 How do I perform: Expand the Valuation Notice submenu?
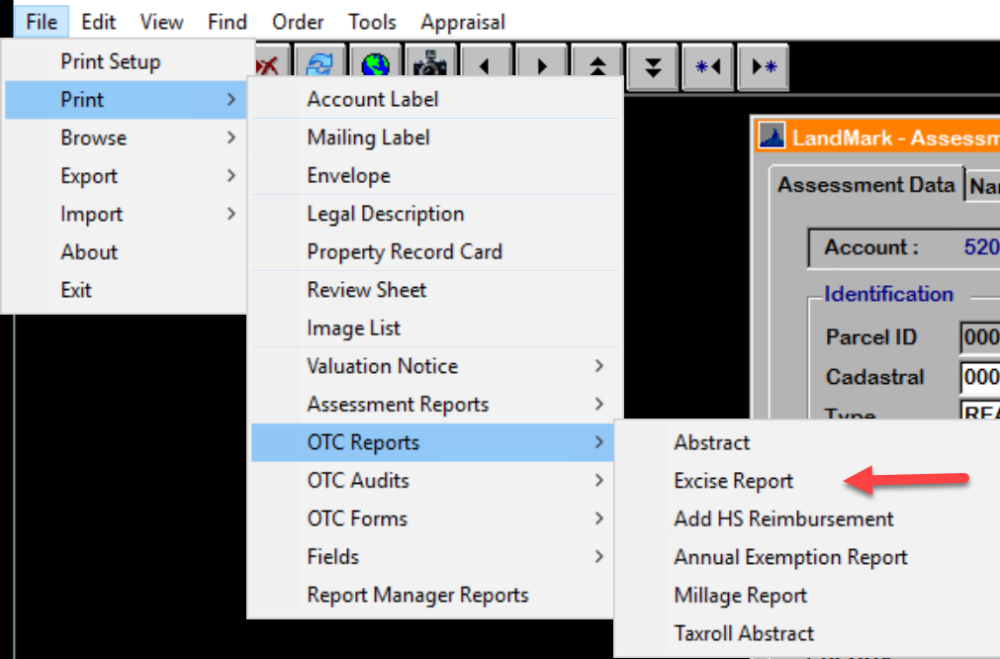(x=381, y=366)
